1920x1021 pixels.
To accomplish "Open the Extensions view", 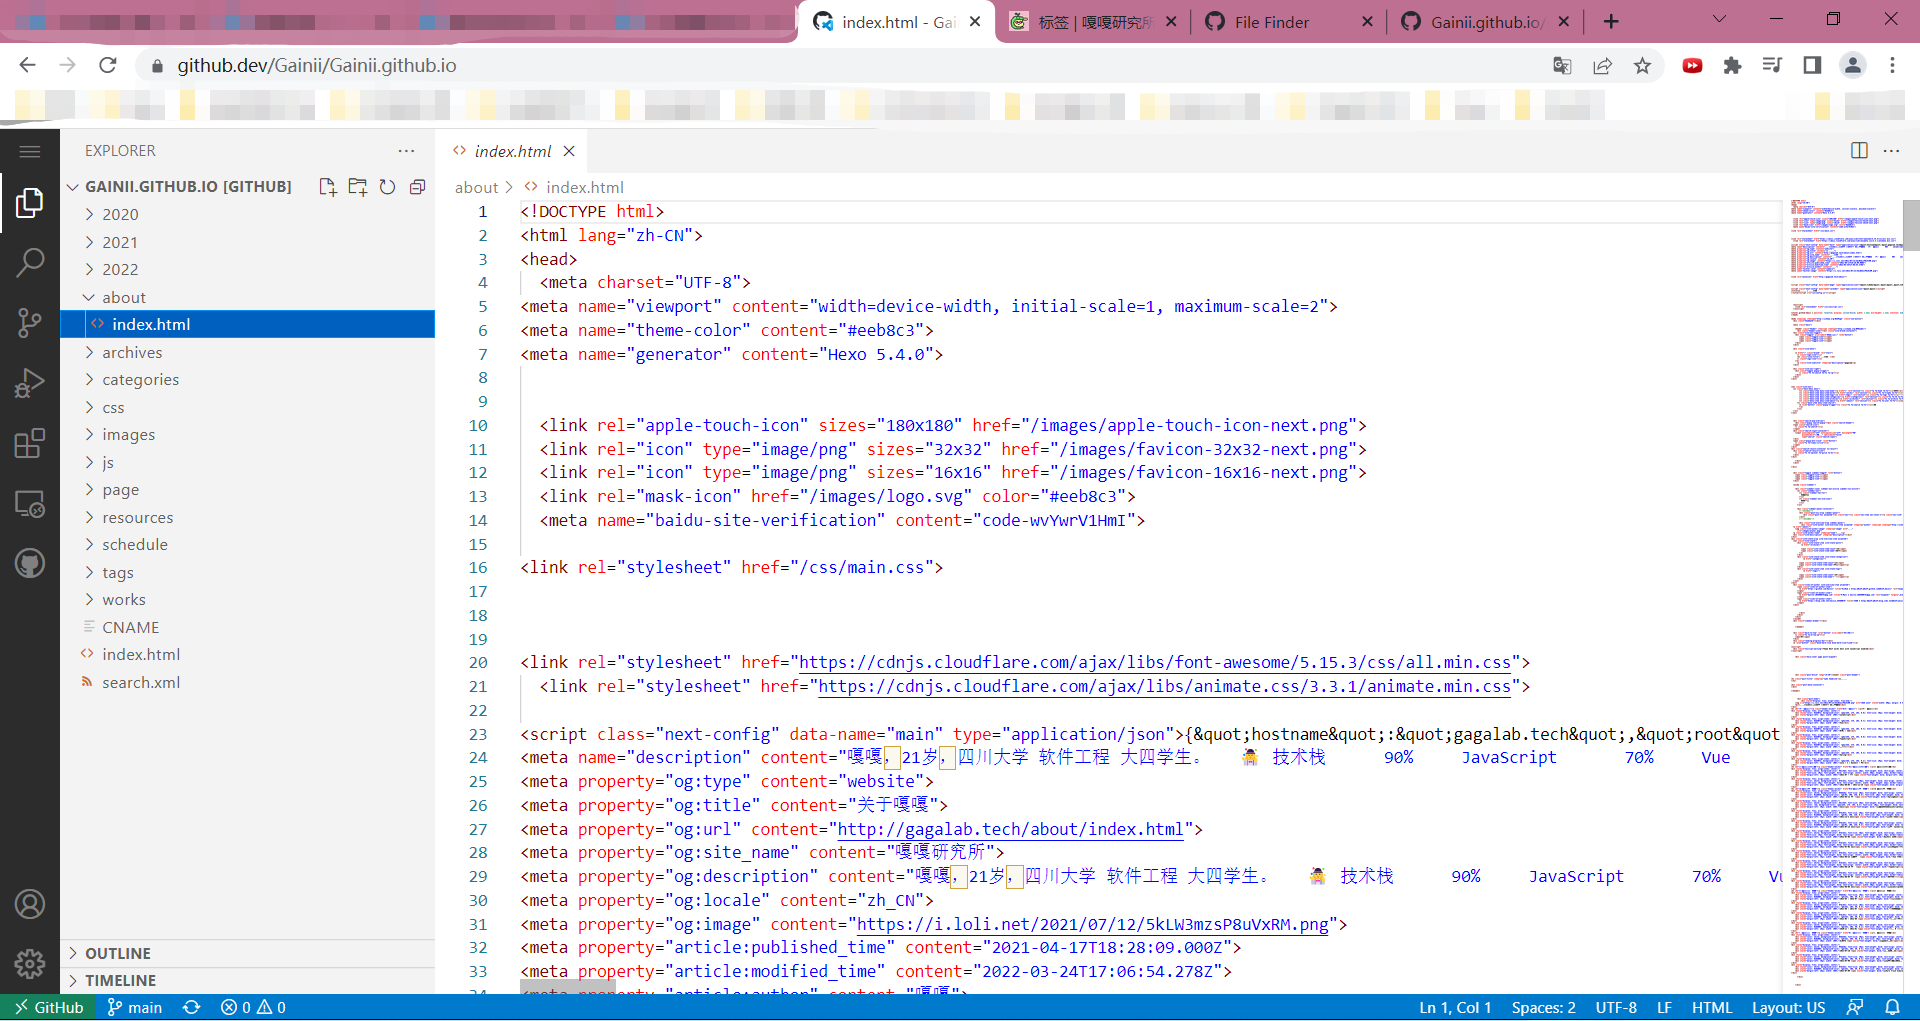I will pyautogui.click(x=30, y=443).
